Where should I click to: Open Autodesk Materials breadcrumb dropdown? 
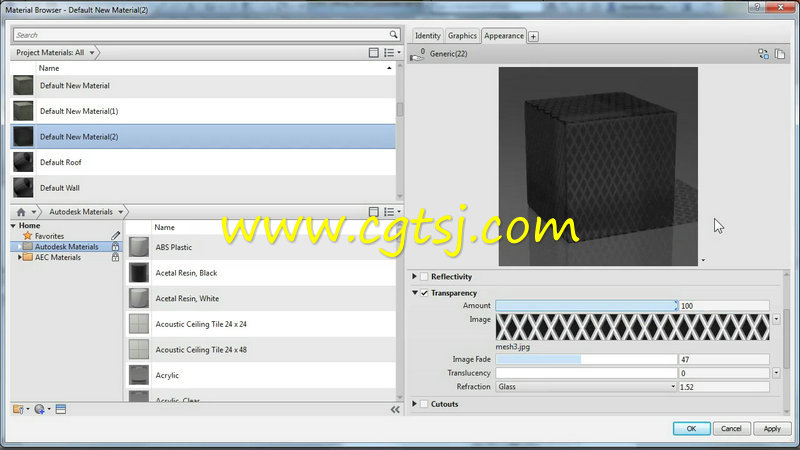(120, 212)
